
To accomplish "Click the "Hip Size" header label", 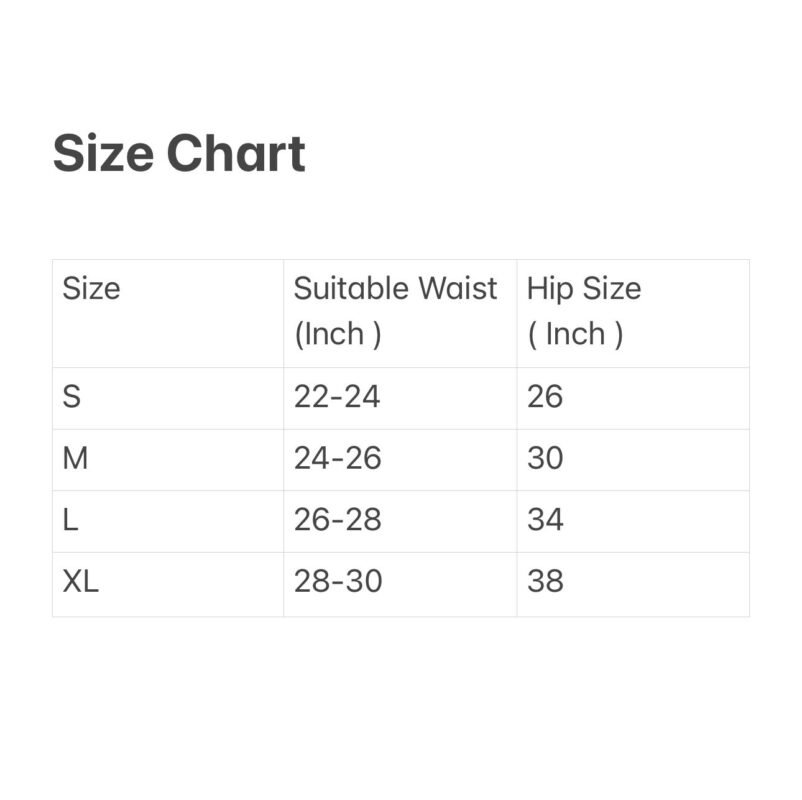I will pyautogui.click(x=584, y=289).
